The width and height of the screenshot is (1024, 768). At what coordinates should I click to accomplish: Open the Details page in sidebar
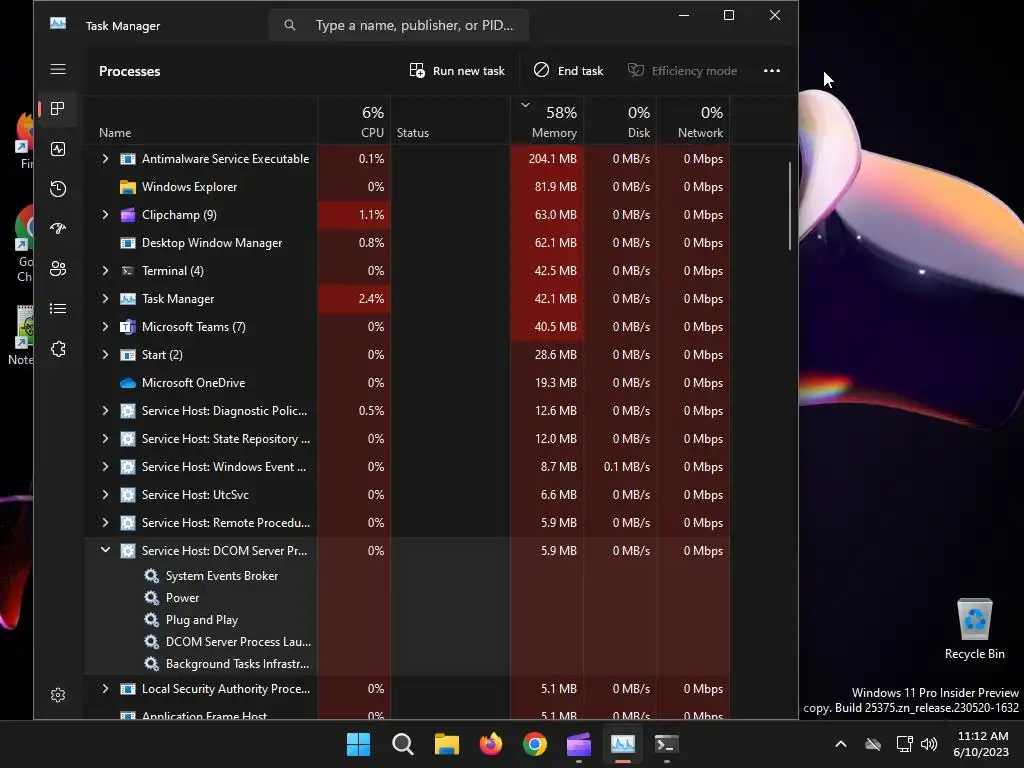[58, 308]
